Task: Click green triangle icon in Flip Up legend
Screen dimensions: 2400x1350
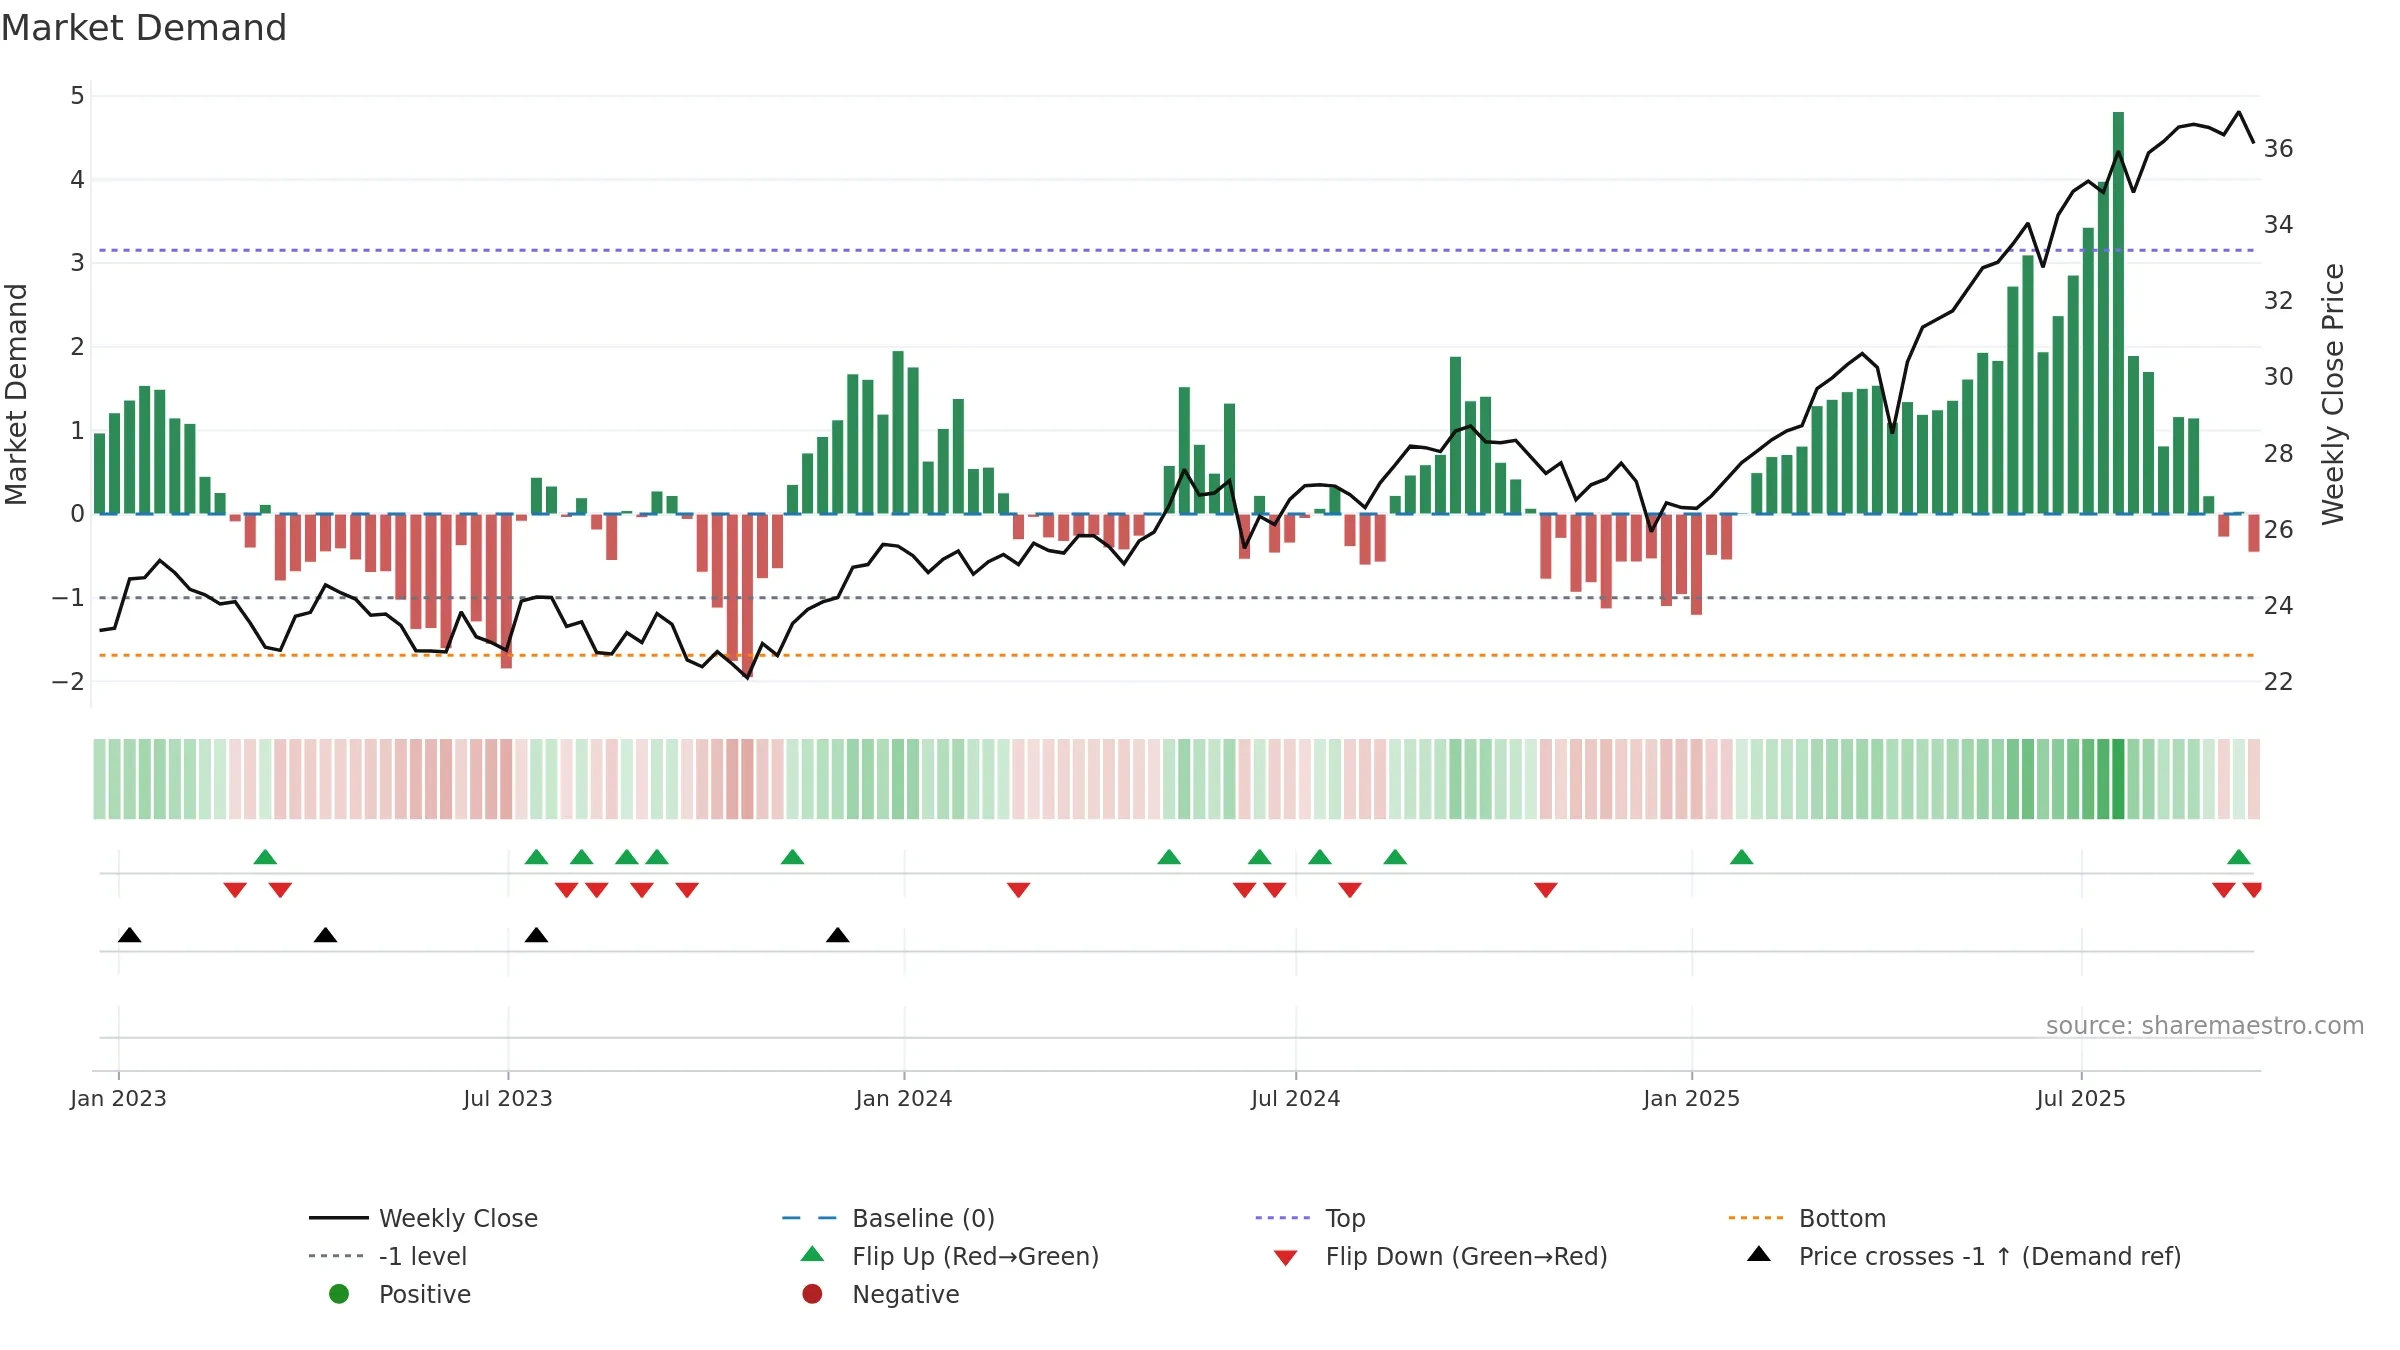Action: point(813,1254)
